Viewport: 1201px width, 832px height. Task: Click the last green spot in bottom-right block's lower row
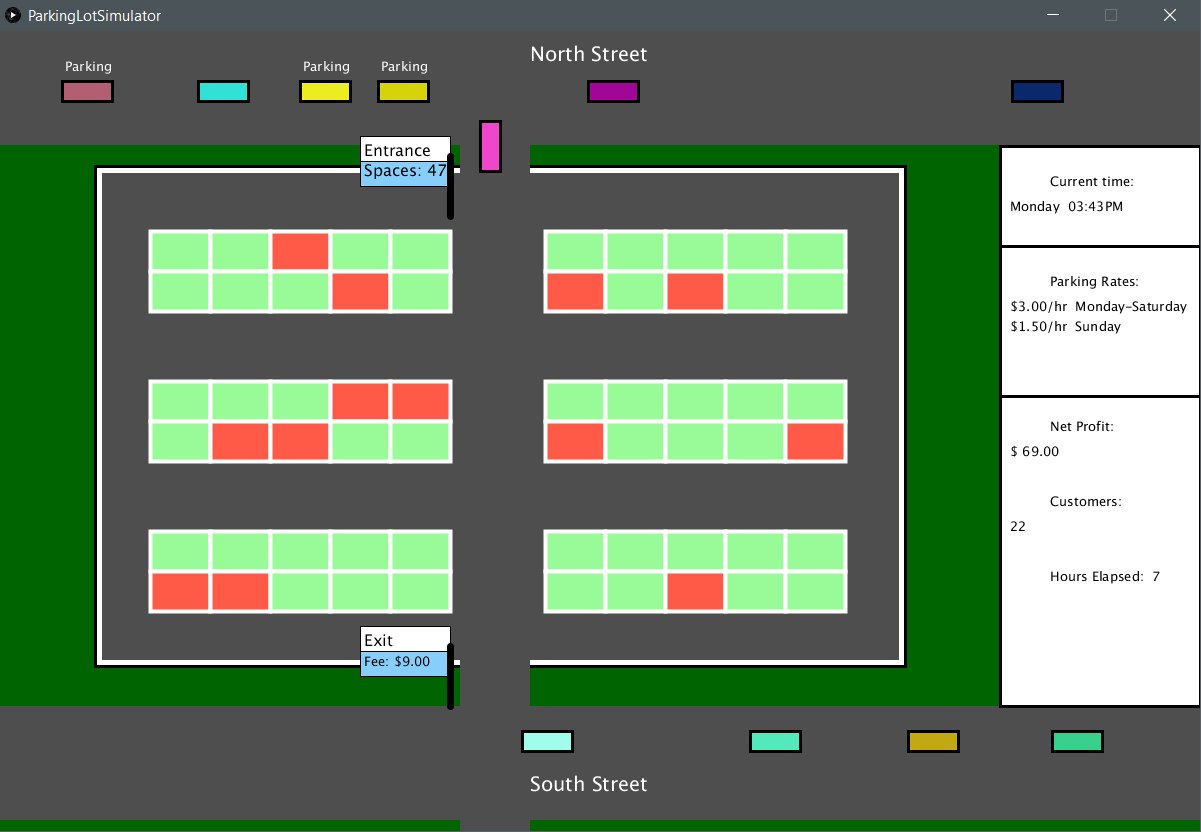815,591
